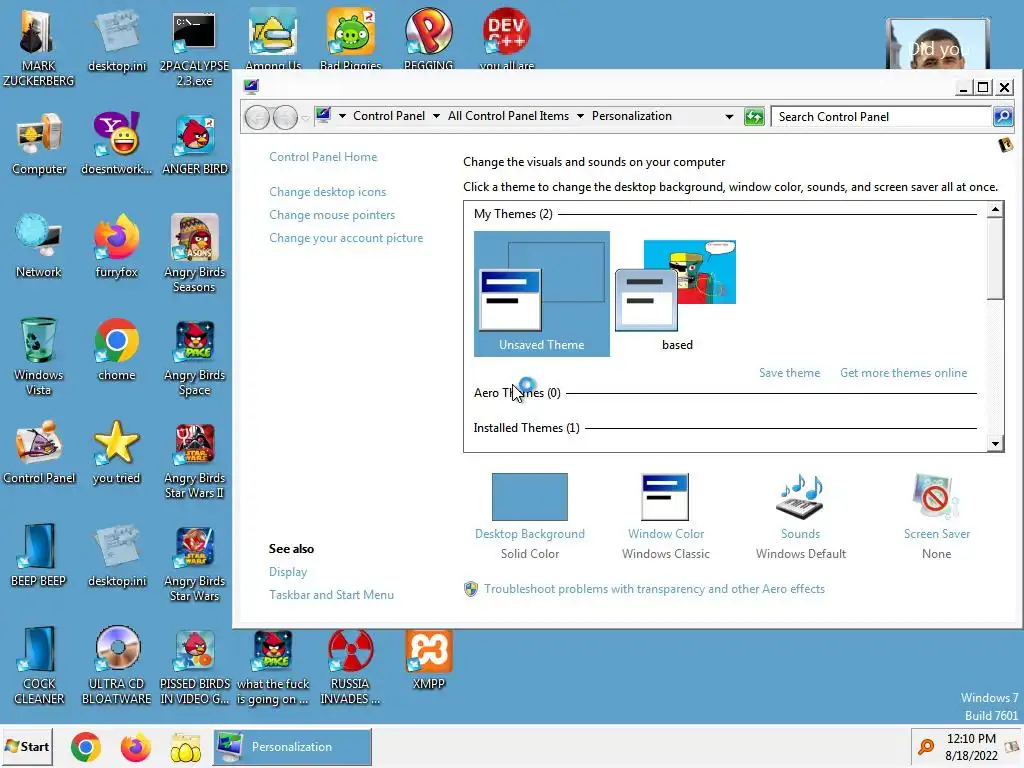
Task: Click the refresh button beside address bar
Action: point(754,117)
